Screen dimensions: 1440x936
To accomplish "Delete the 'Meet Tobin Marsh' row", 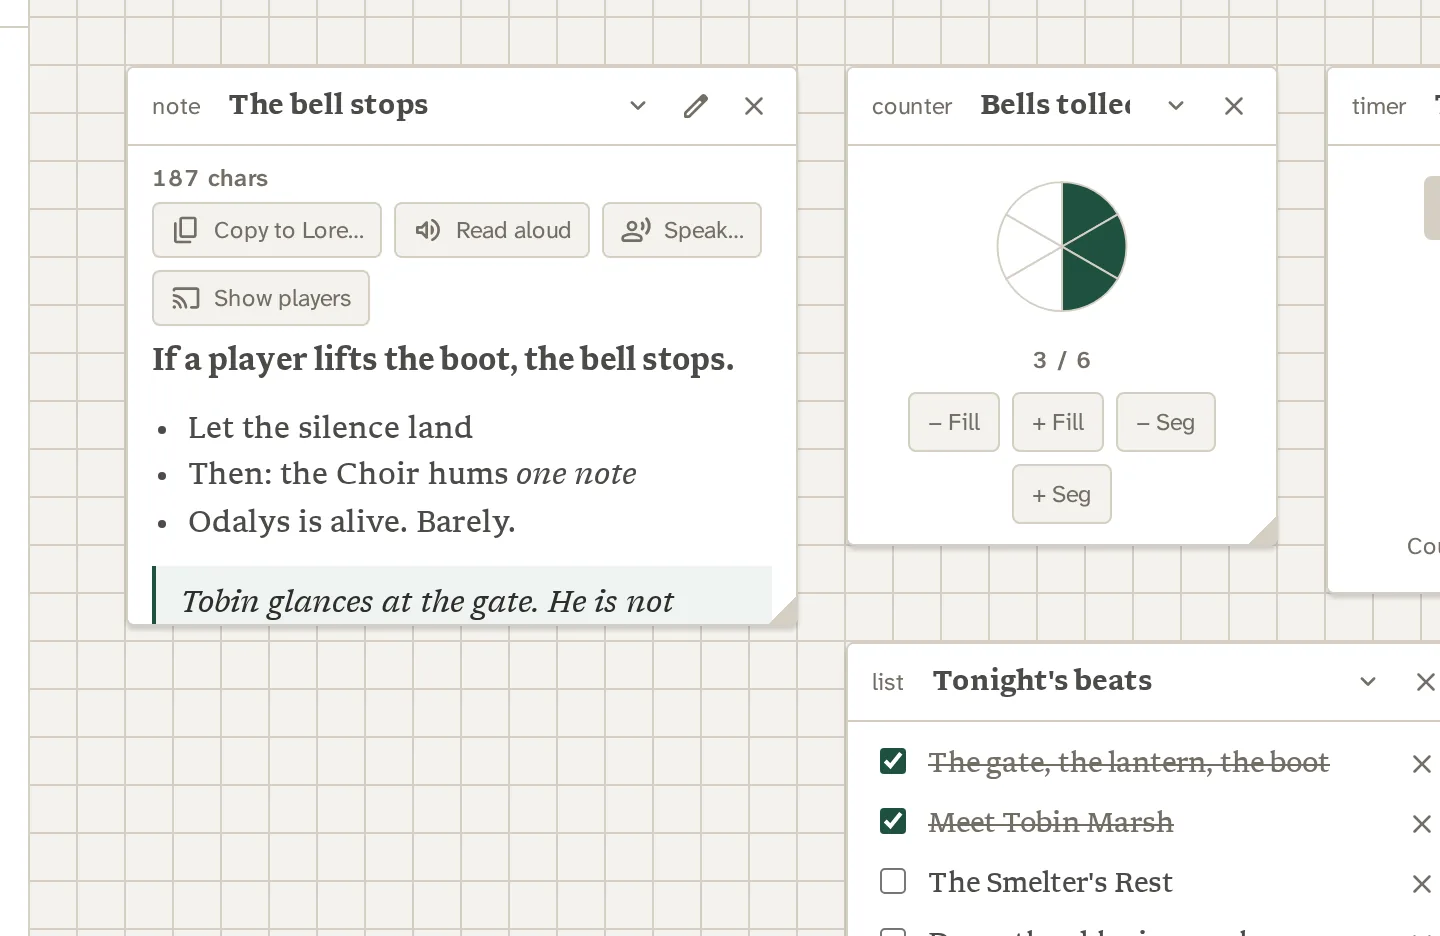I will coord(1421,824).
